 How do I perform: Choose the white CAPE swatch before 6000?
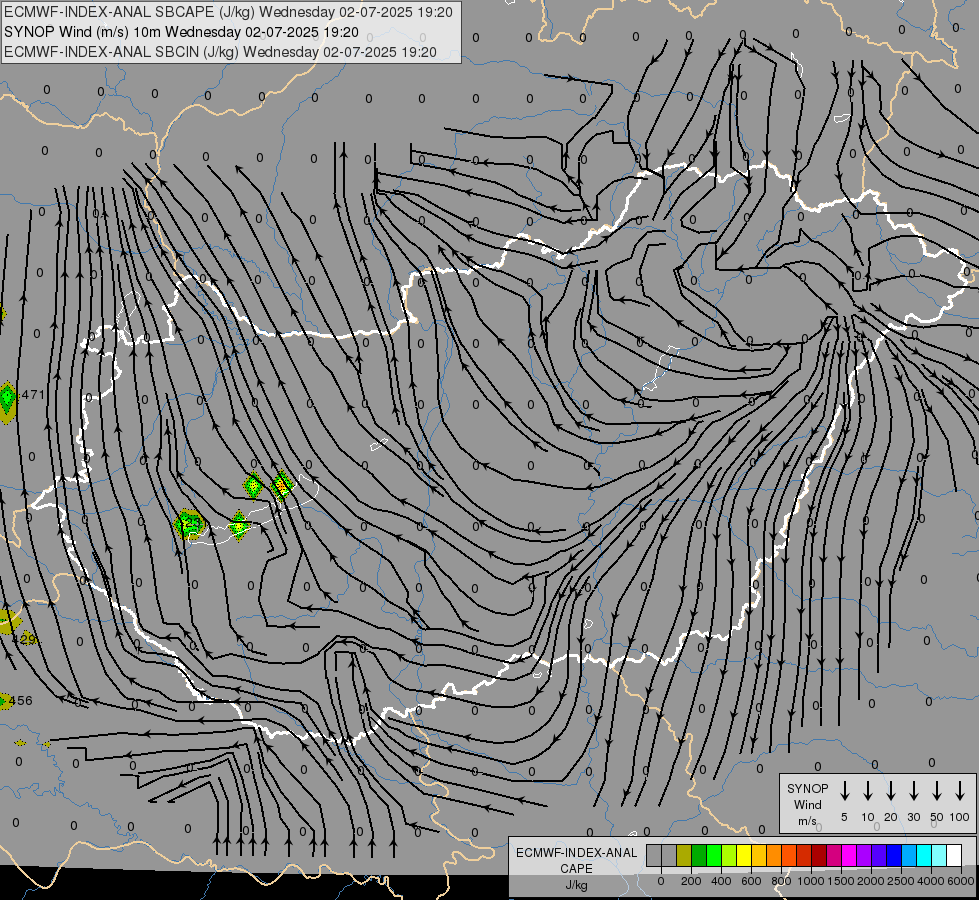tap(955, 855)
